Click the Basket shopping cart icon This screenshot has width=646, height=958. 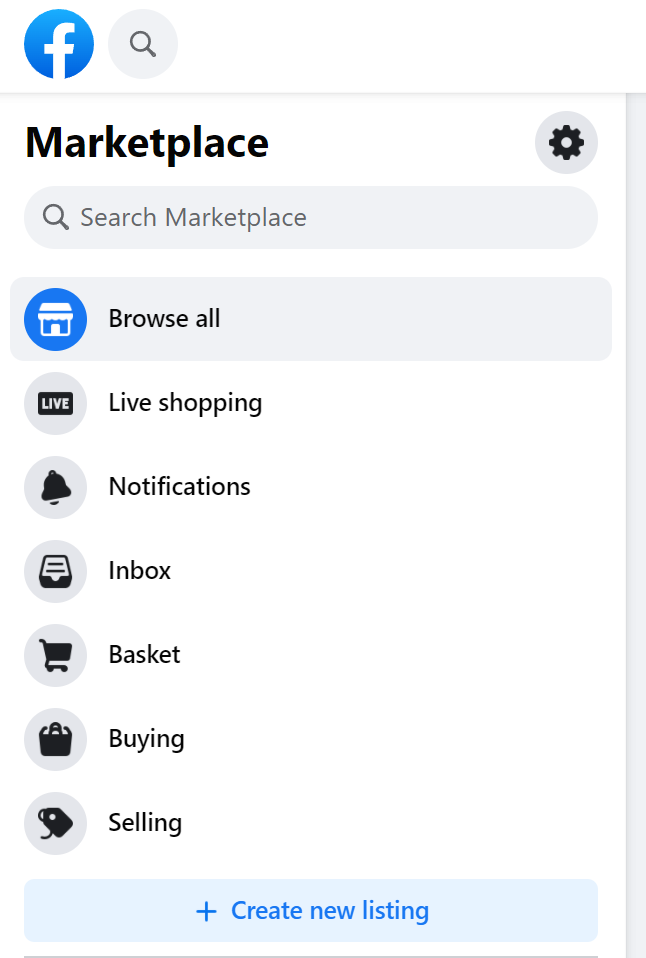pyautogui.click(x=56, y=655)
